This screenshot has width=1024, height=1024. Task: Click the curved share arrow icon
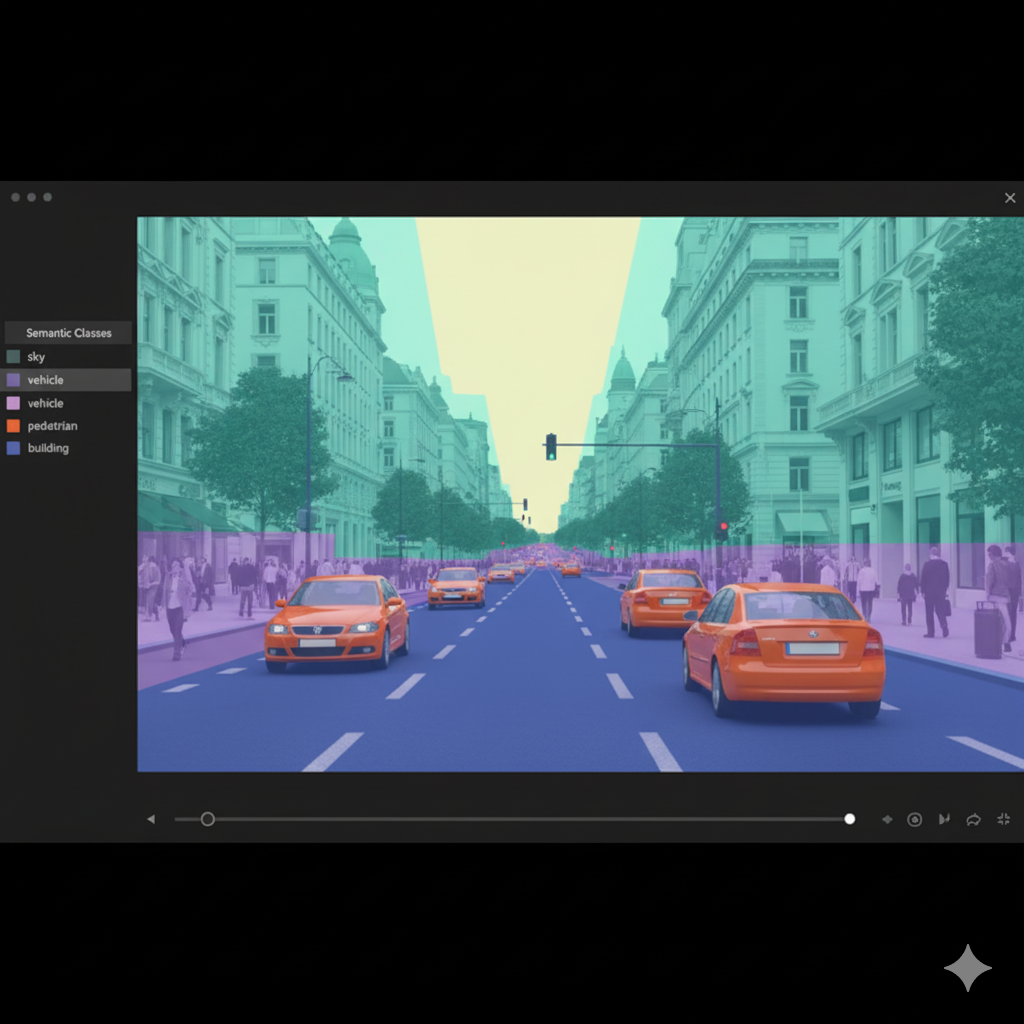pyautogui.click(x=973, y=819)
